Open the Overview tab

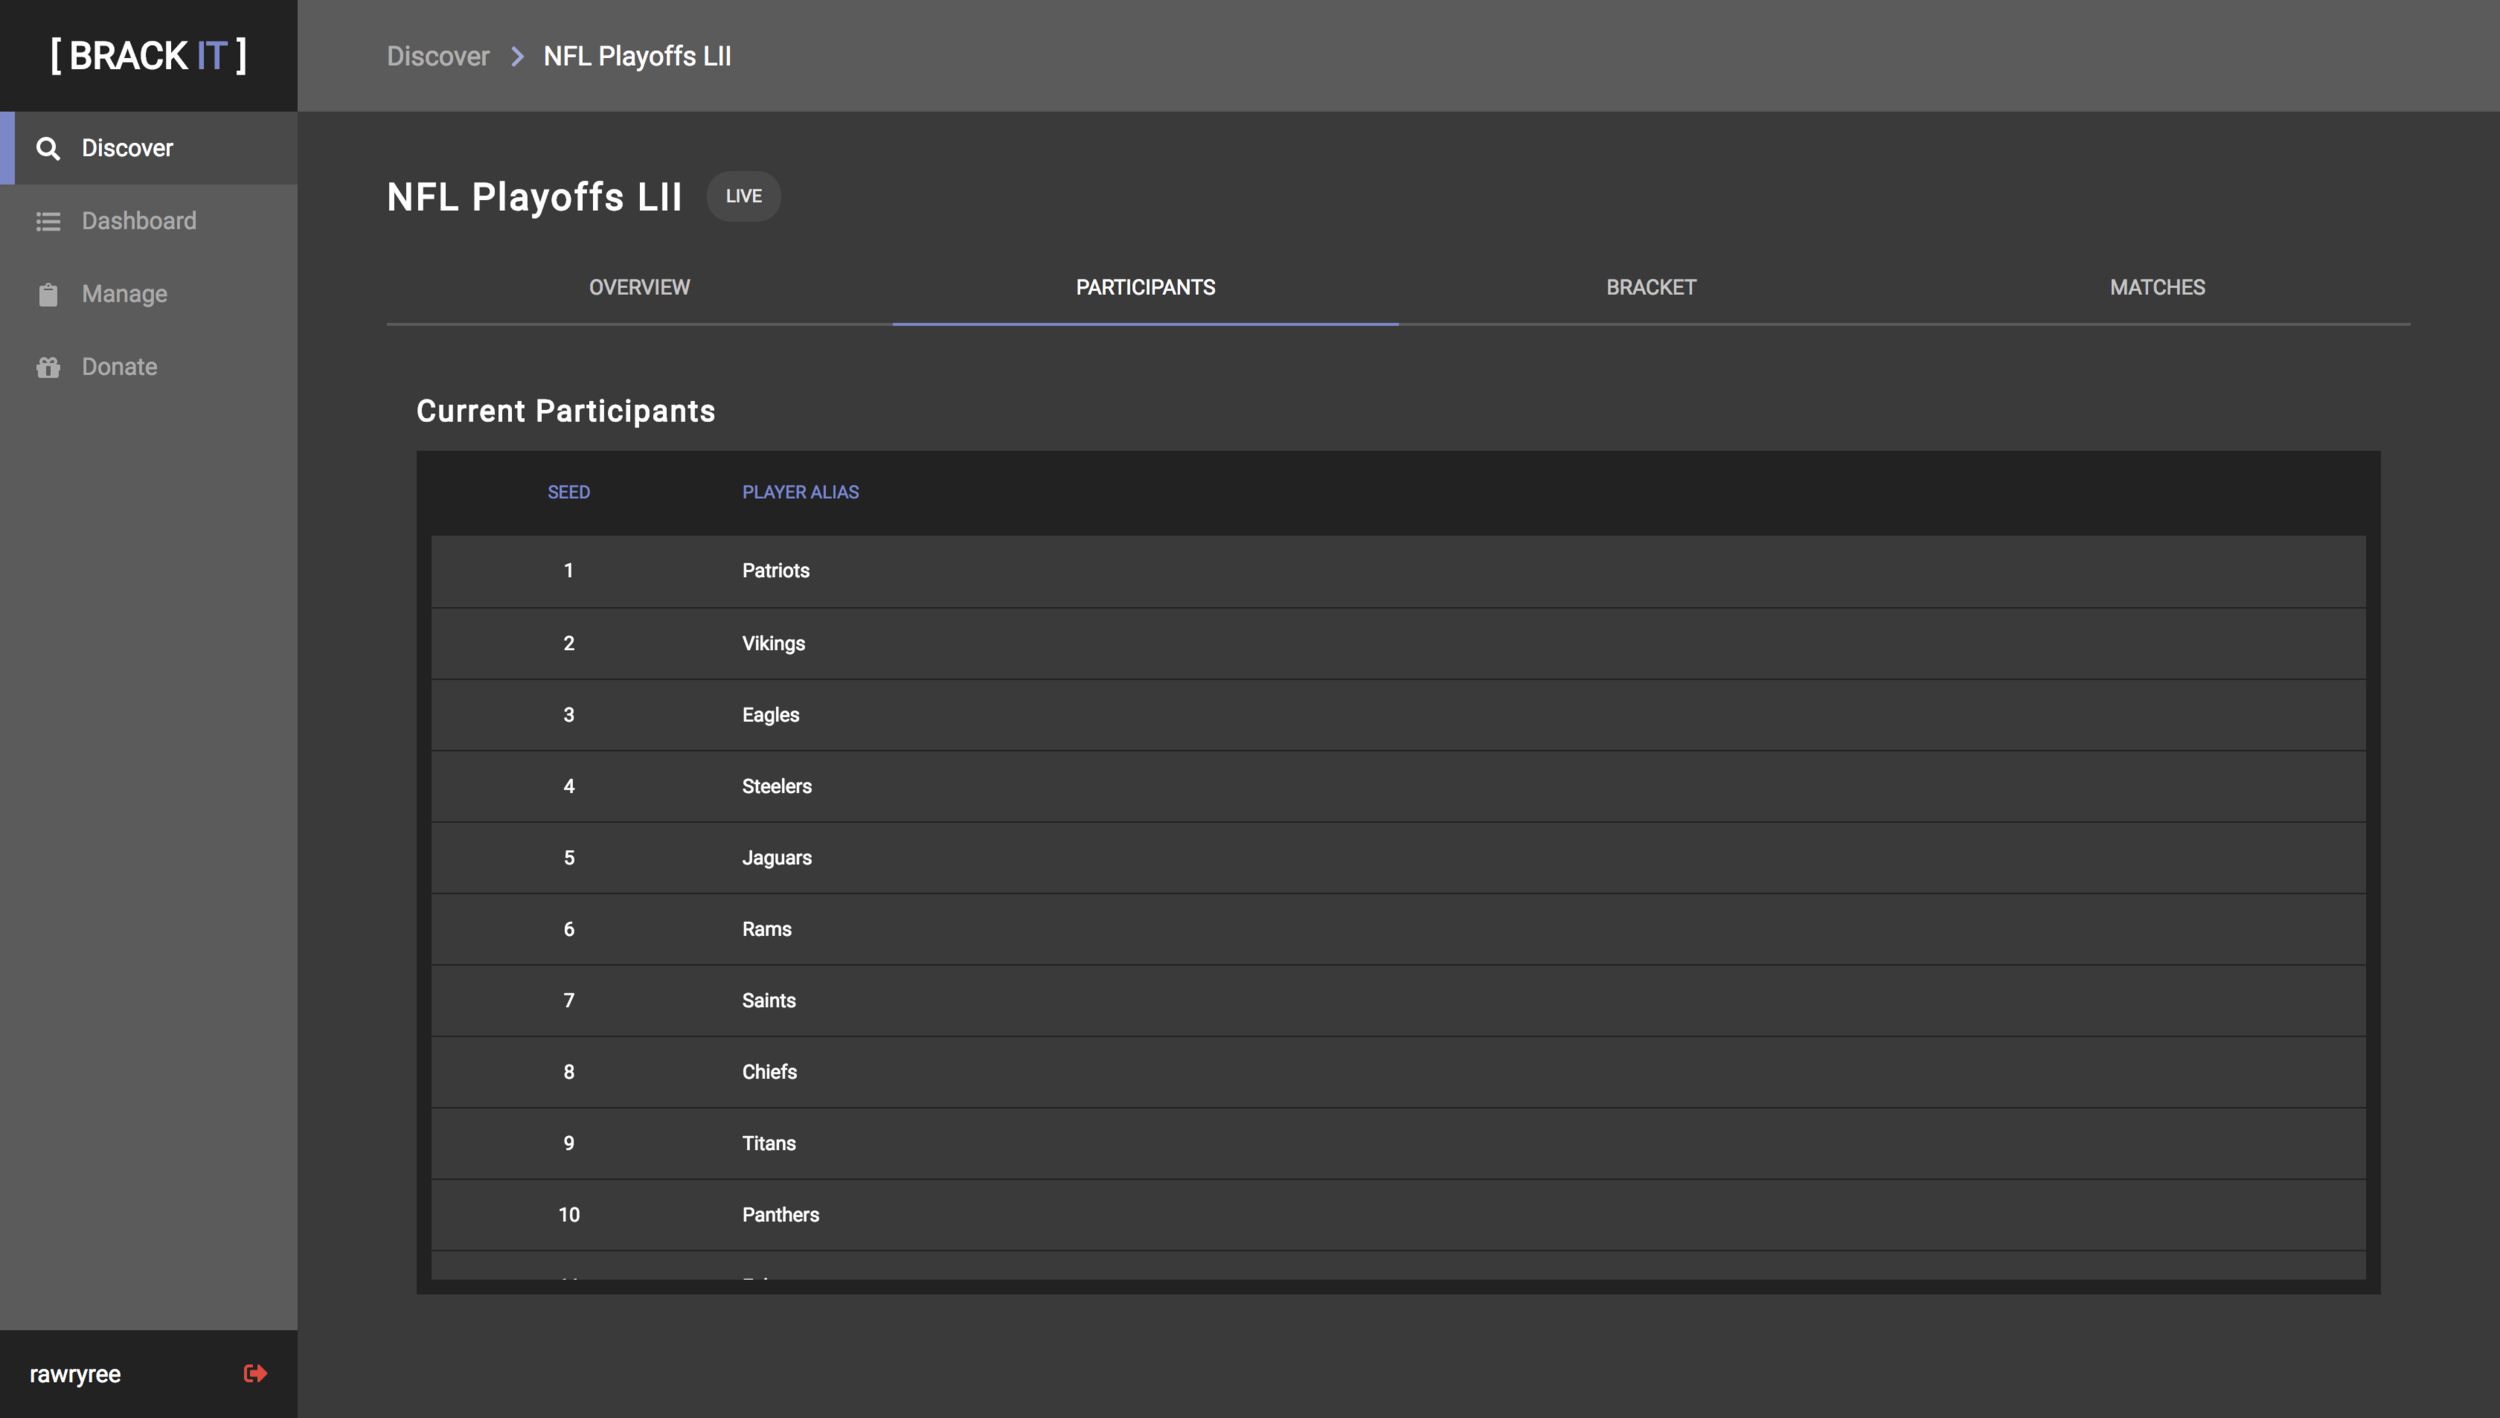639,288
